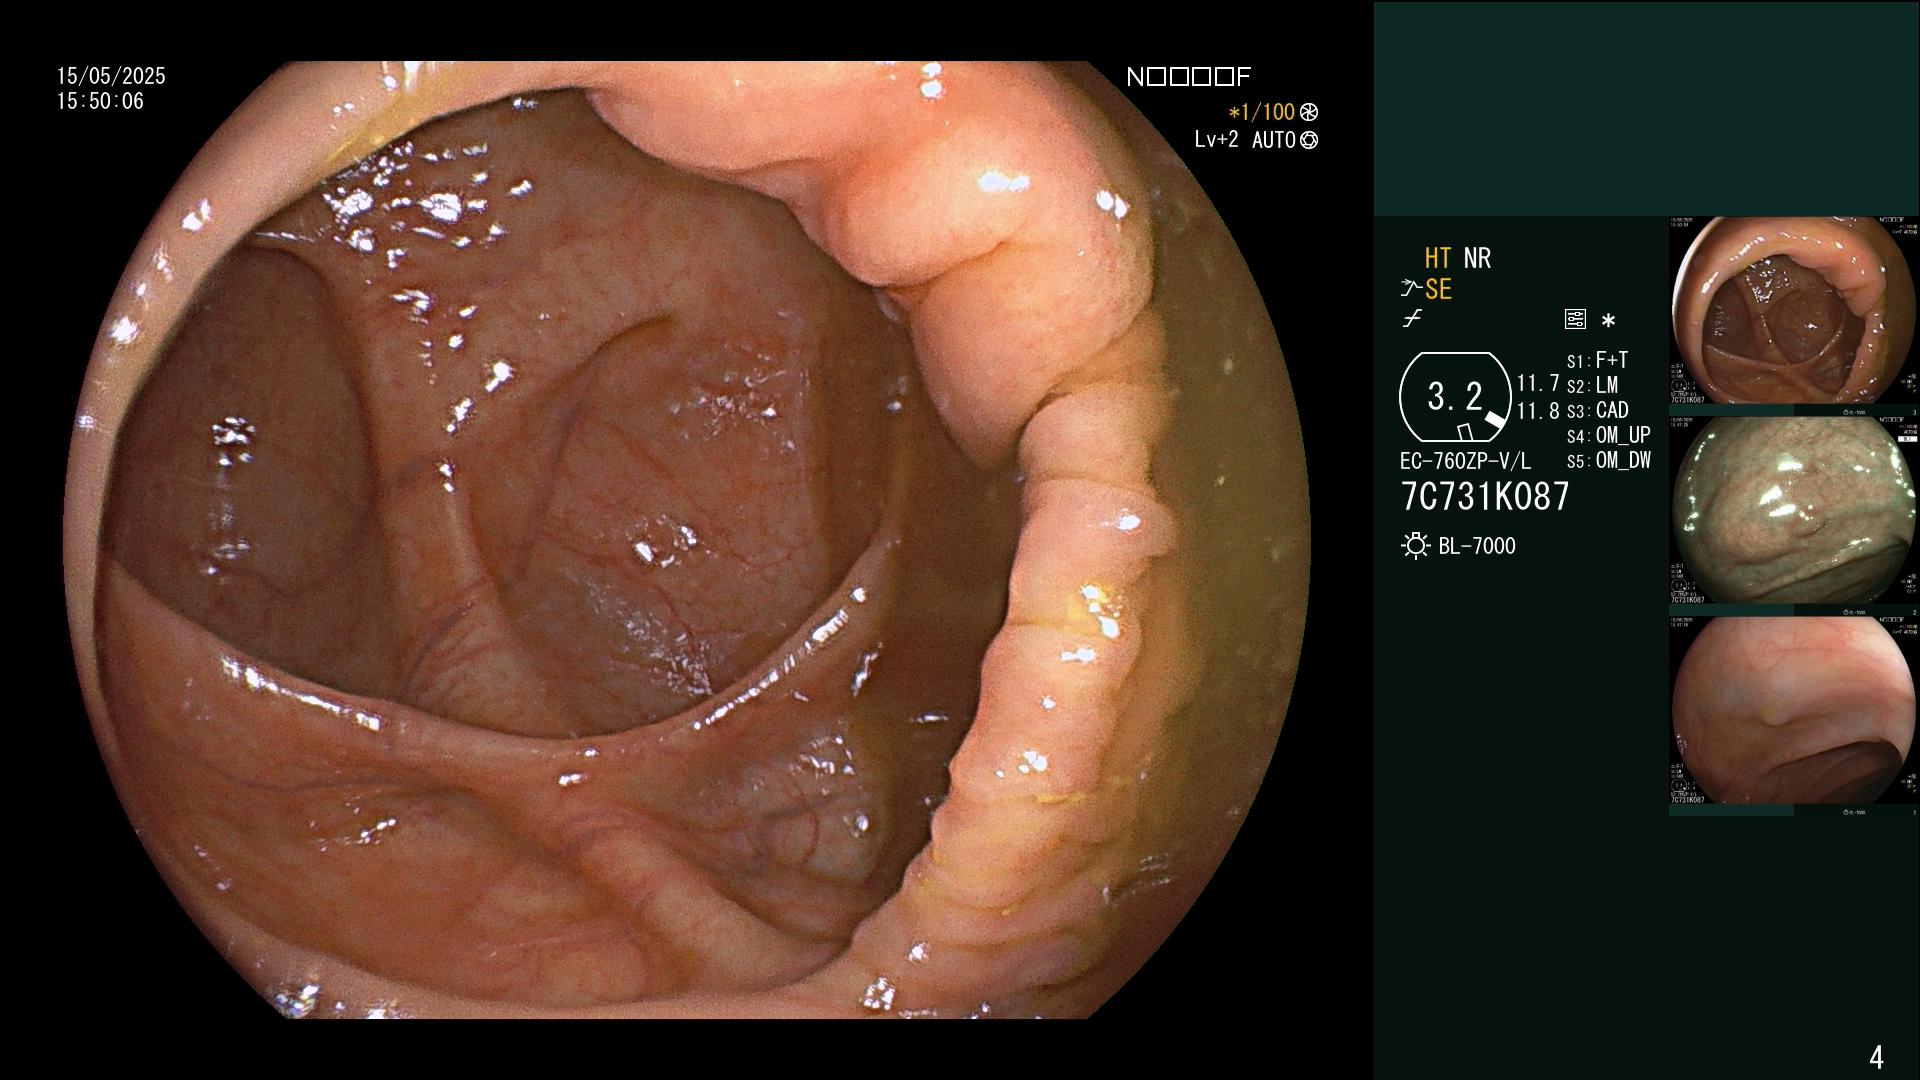Click the HT indicator in yellow
1920x1080 pixels.
(1437, 258)
